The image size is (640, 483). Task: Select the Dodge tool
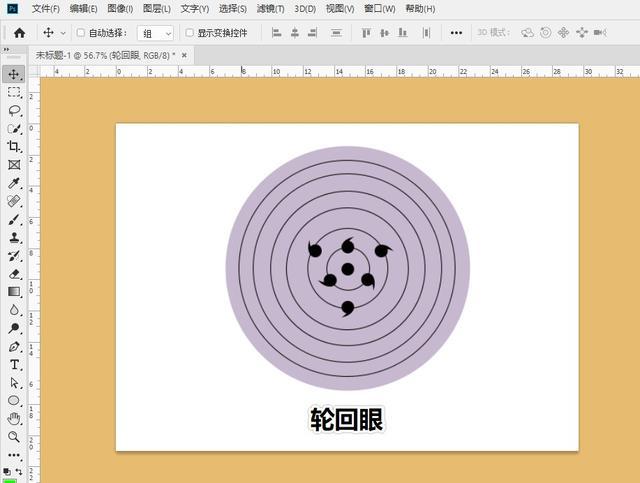(14, 328)
